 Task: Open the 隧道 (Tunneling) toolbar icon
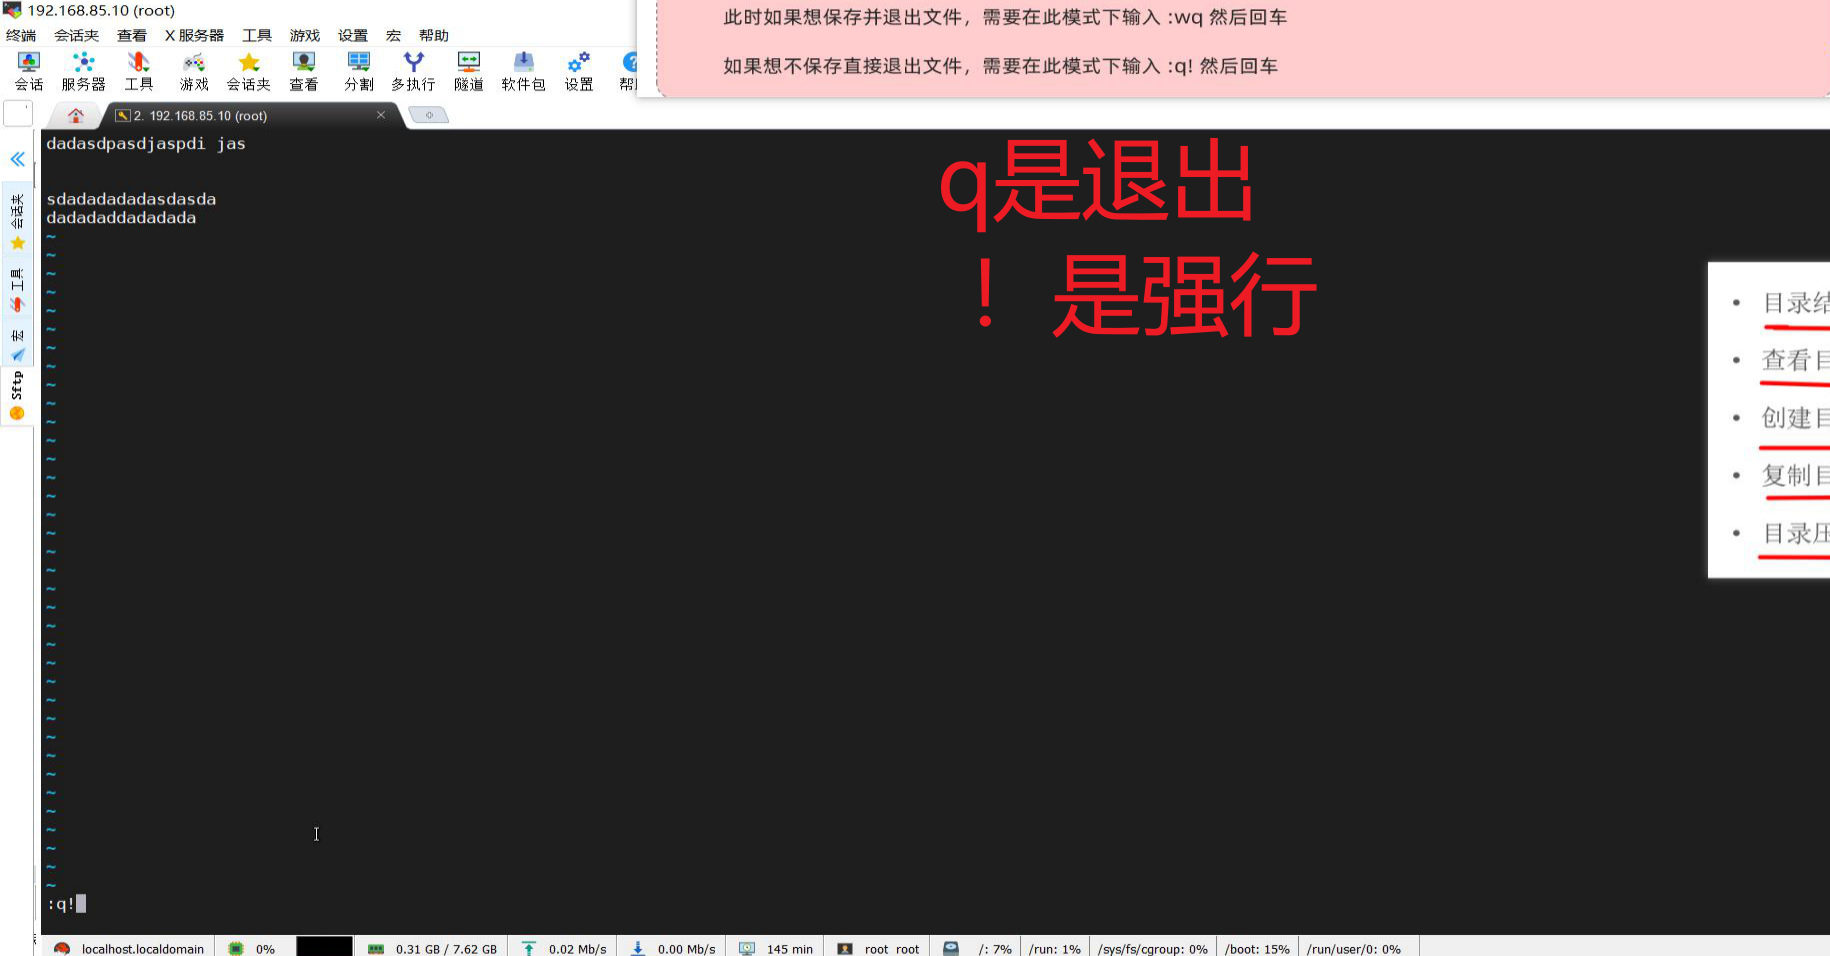468,71
